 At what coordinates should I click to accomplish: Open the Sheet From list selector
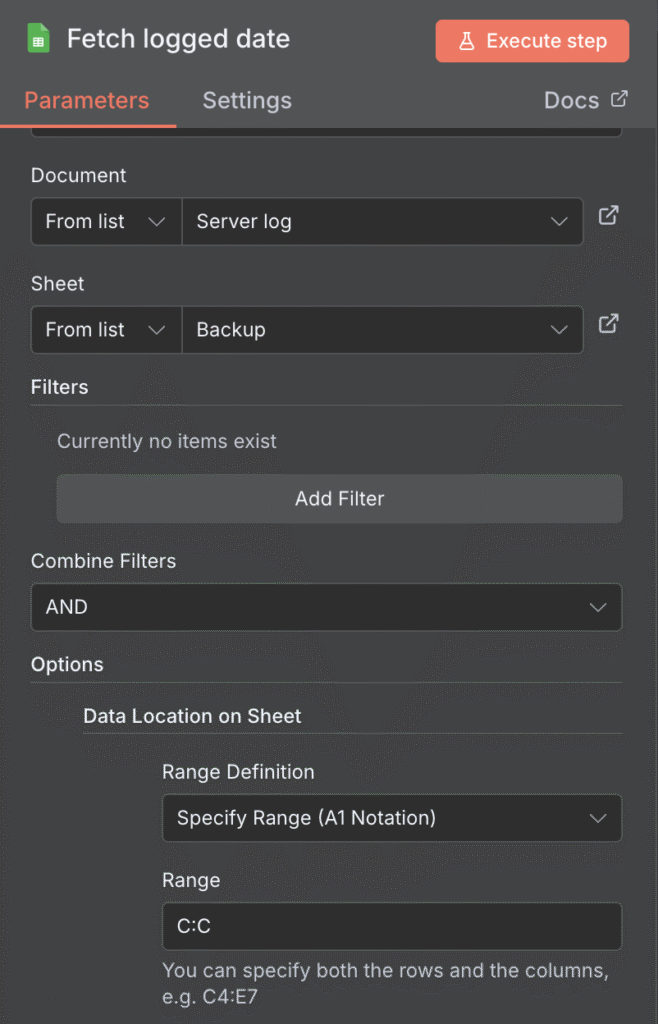[105, 329]
